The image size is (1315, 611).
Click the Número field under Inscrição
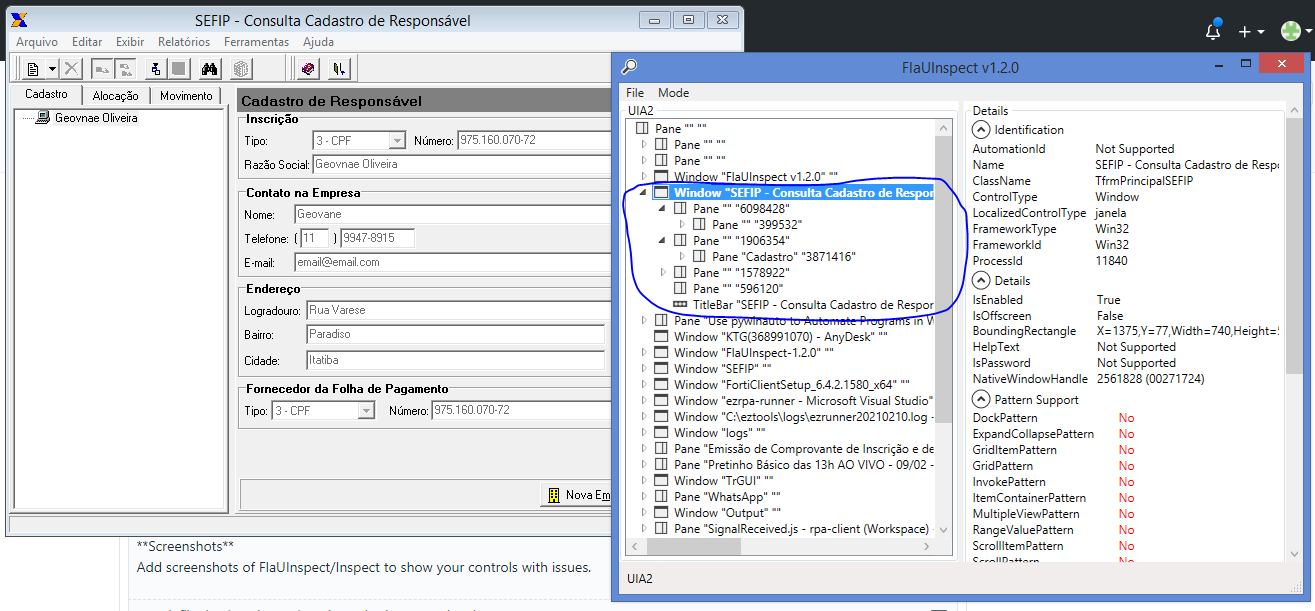point(534,141)
